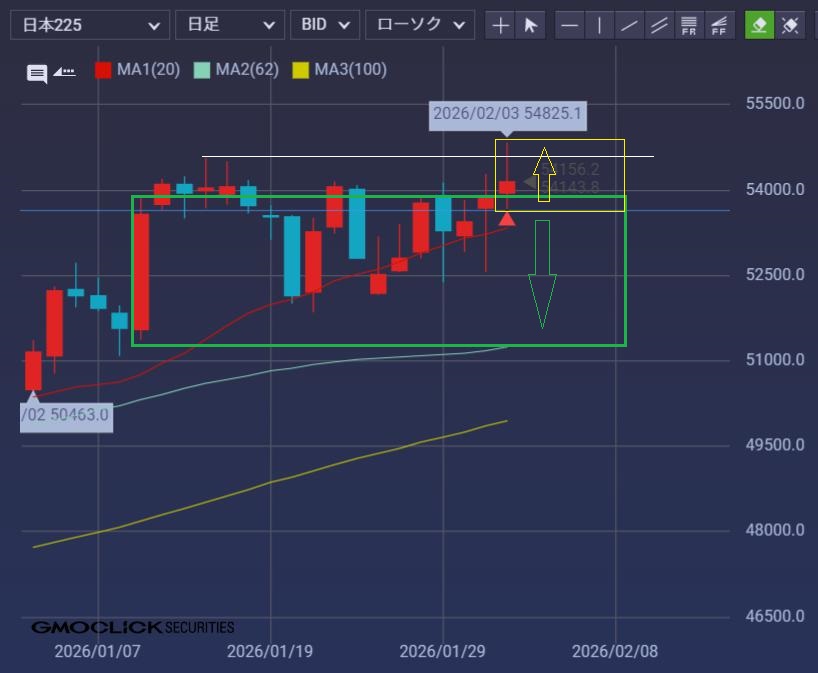Select the parallel channel line tool
The height and width of the screenshot is (673, 818).
[x=658, y=25]
